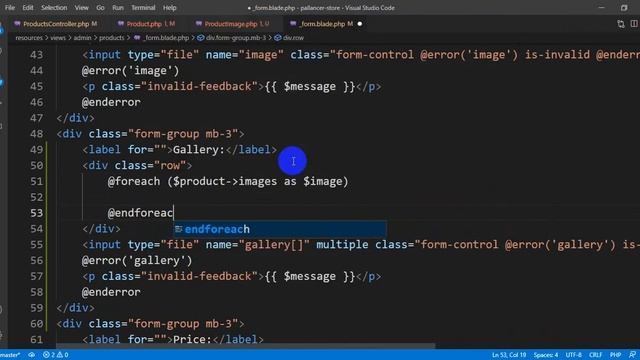The height and width of the screenshot is (360, 640).
Task: Open the Help menu
Action: point(170,8)
